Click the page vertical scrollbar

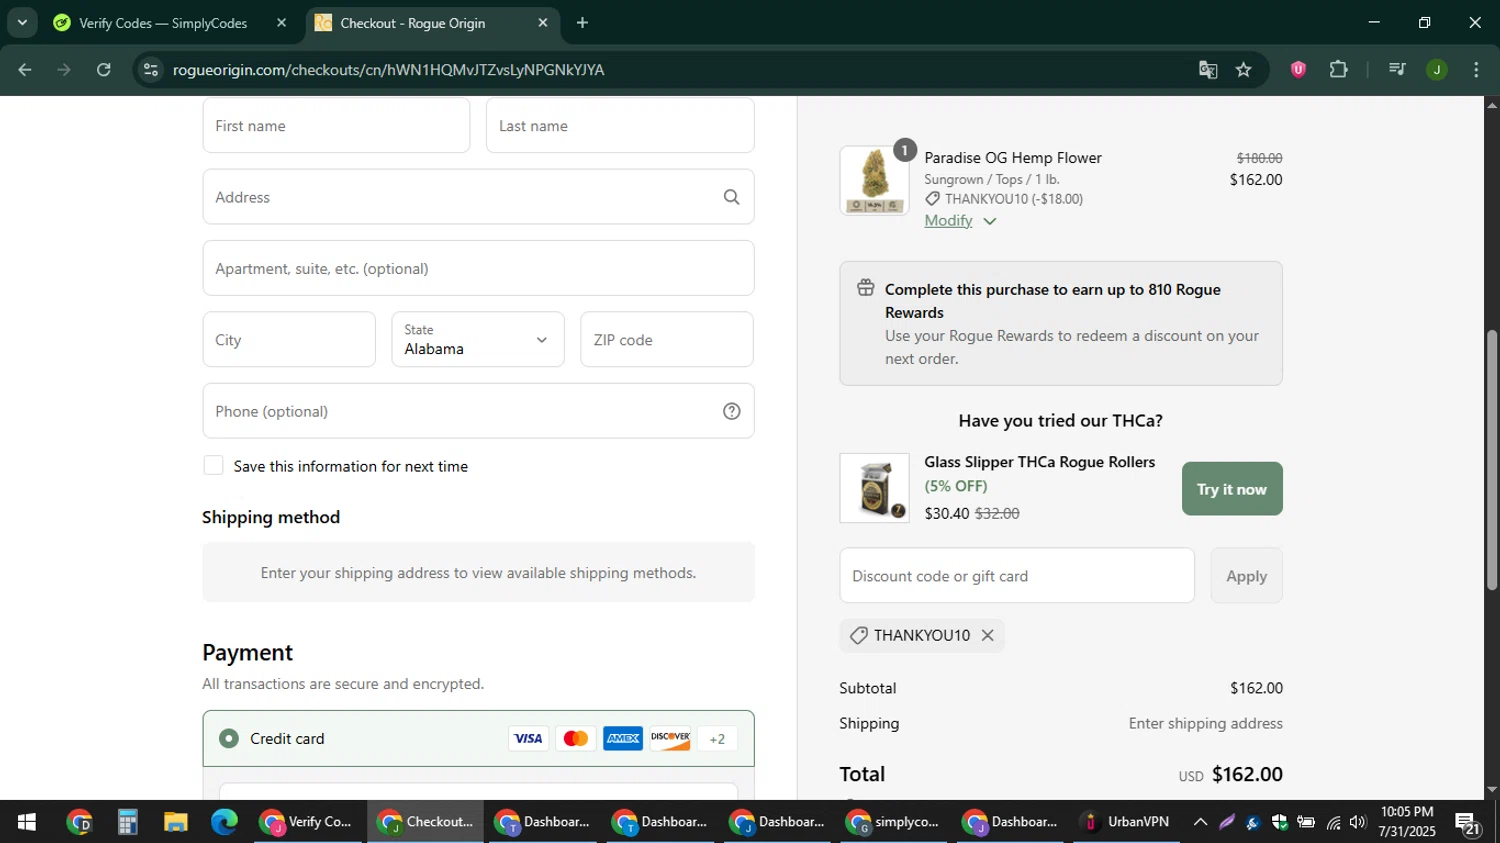(1492, 460)
